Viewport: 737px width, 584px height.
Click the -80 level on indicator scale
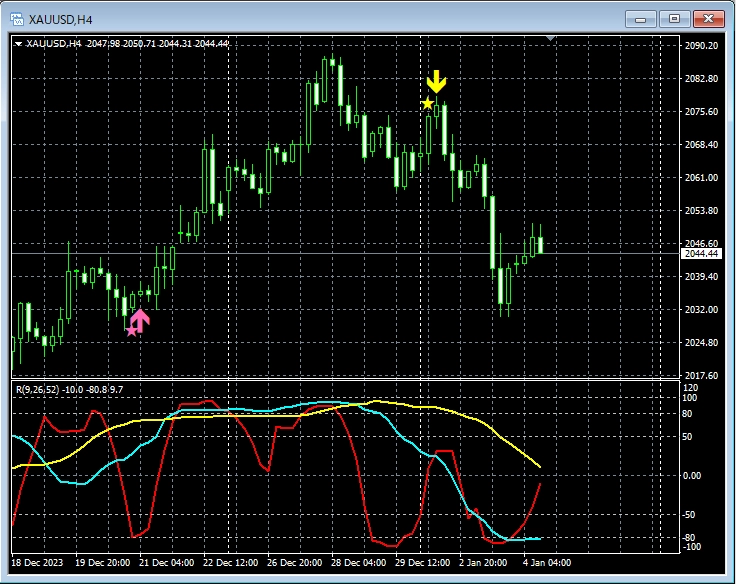[690, 538]
